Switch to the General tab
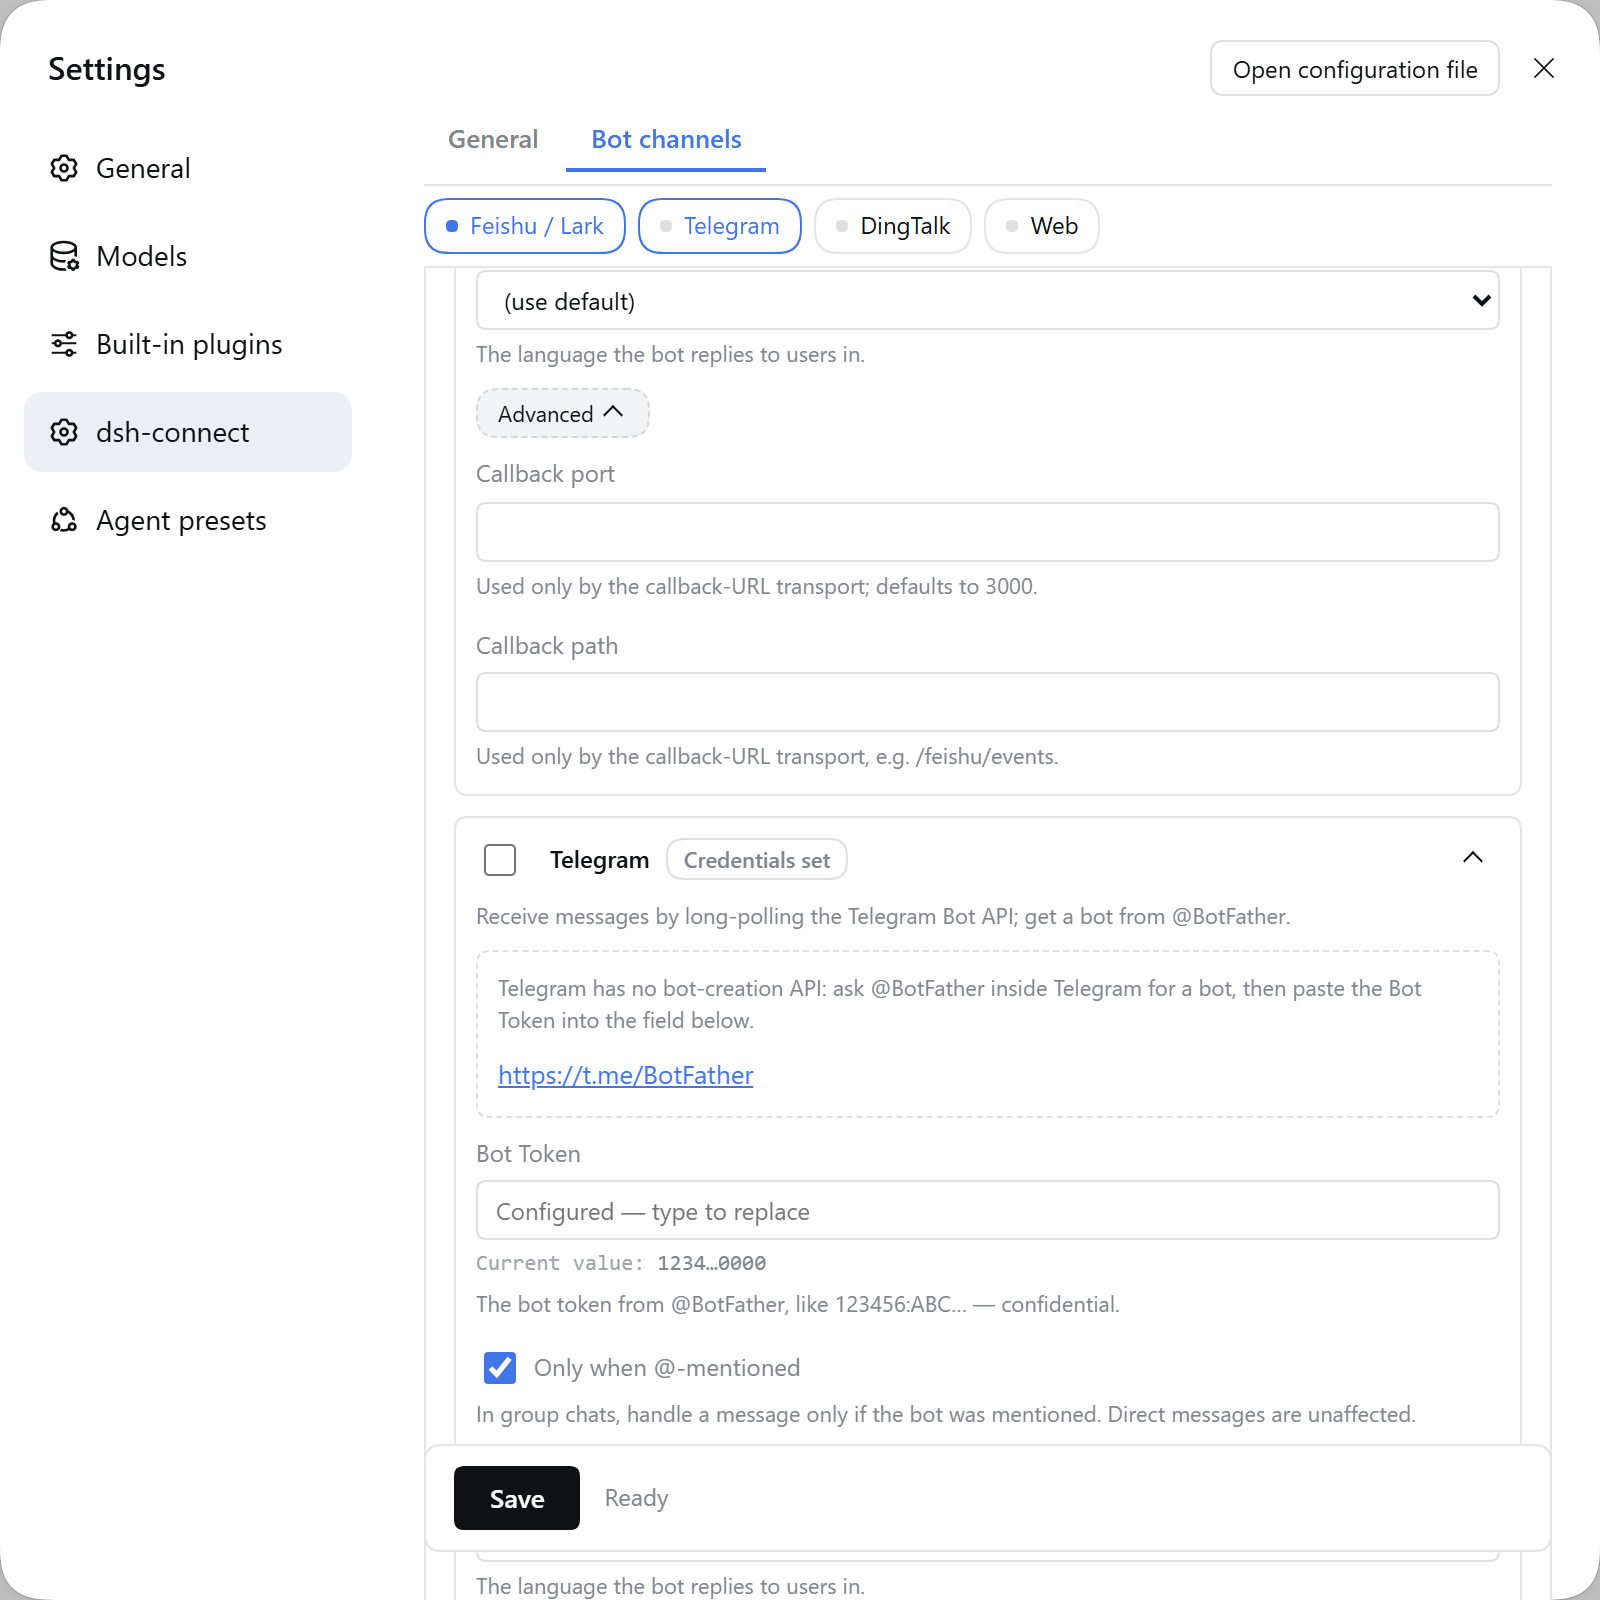 tap(493, 139)
